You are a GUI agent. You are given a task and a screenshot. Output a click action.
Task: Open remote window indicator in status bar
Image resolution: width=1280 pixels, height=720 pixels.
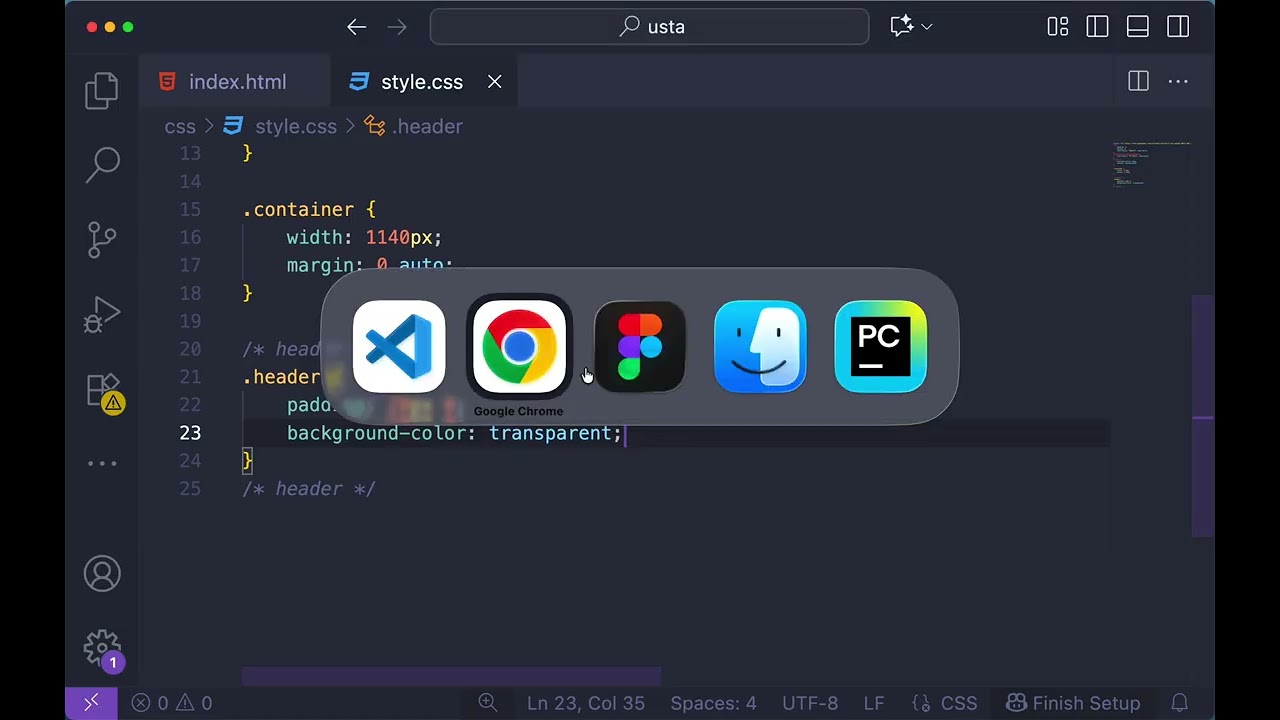[x=91, y=703]
